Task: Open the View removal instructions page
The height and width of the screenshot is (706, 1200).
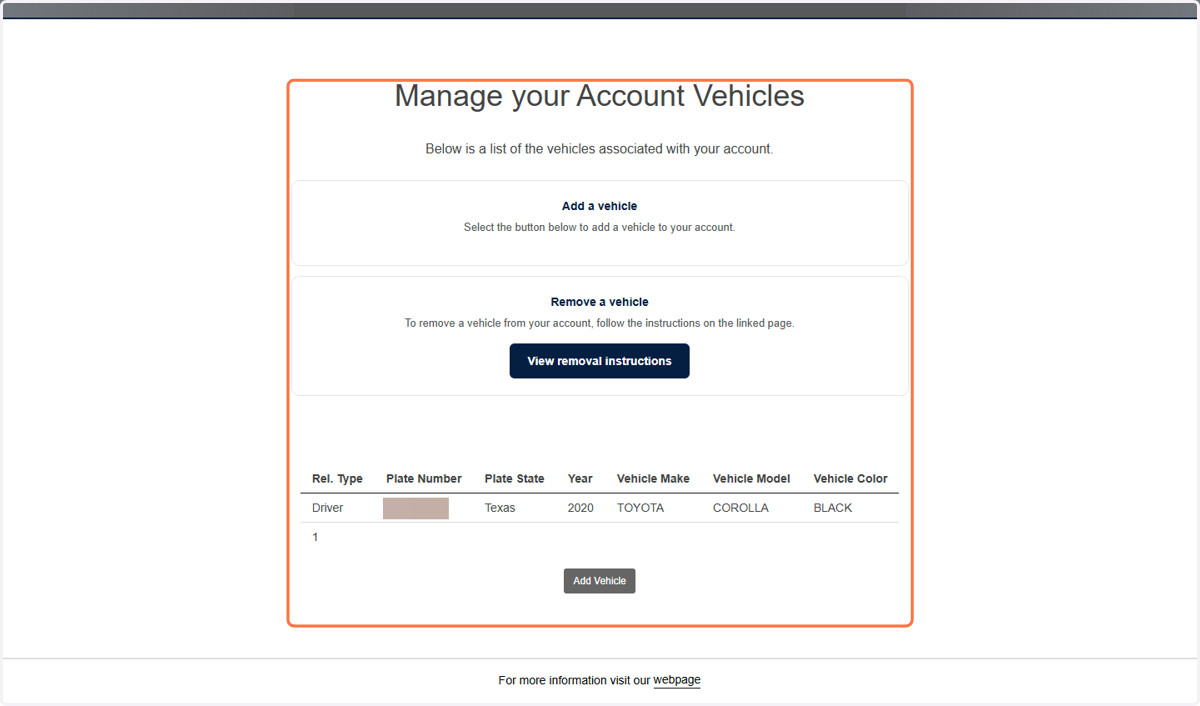Action: pyautogui.click(x=599, y=361)
